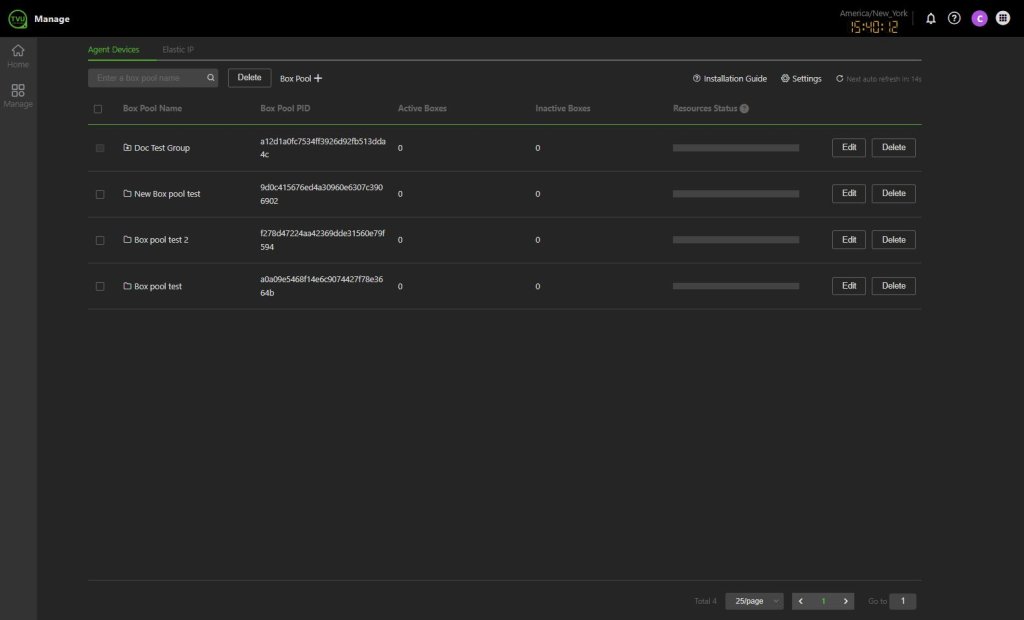This screenshot has height=620, width=1024.
Task: Open the Manage sidebar icon
Action: pos(18,95)
